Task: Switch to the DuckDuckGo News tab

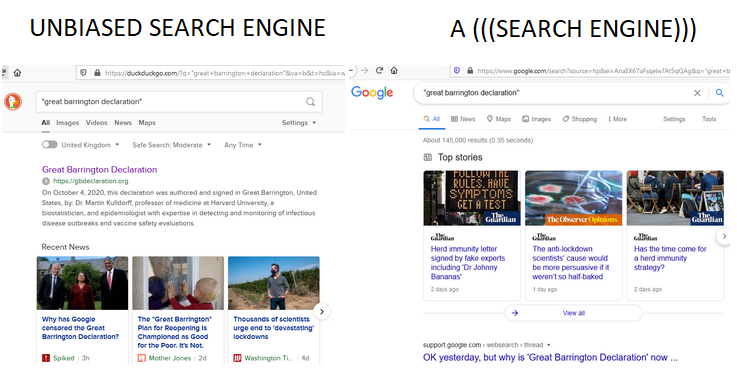Action: [x=123, y=123]
